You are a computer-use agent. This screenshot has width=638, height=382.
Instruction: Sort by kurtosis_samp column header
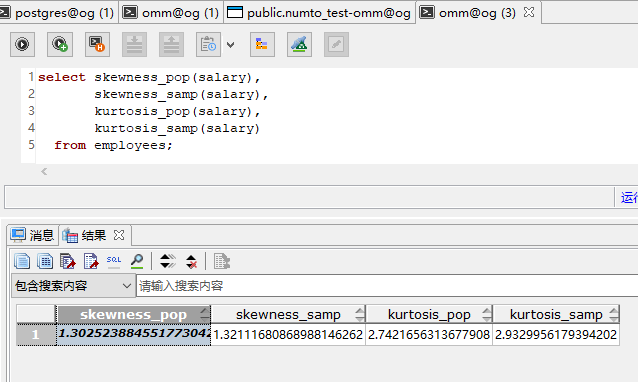556,314
